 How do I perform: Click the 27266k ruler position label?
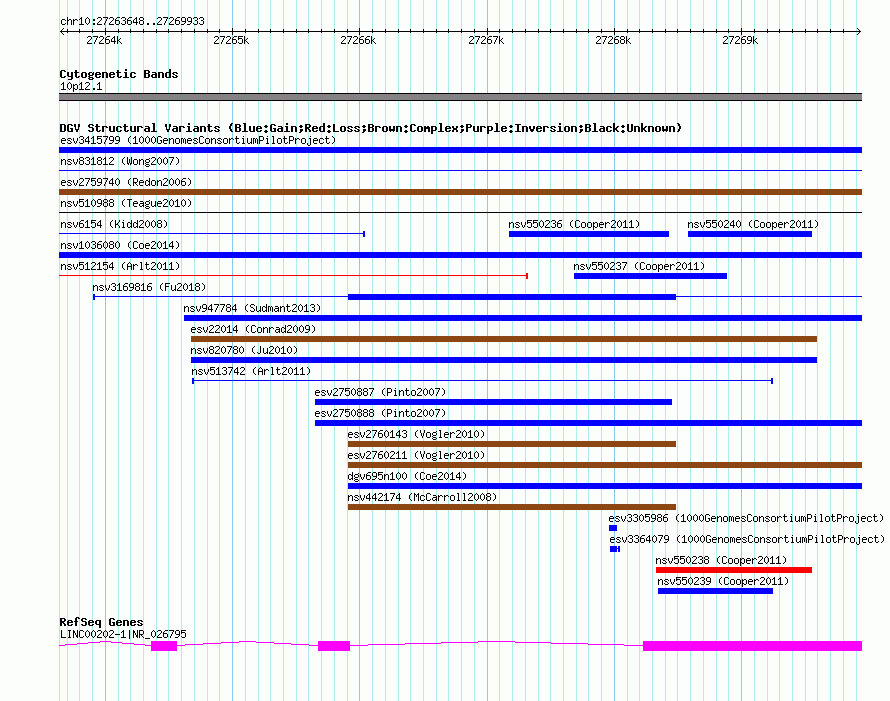tap(358, 40)
